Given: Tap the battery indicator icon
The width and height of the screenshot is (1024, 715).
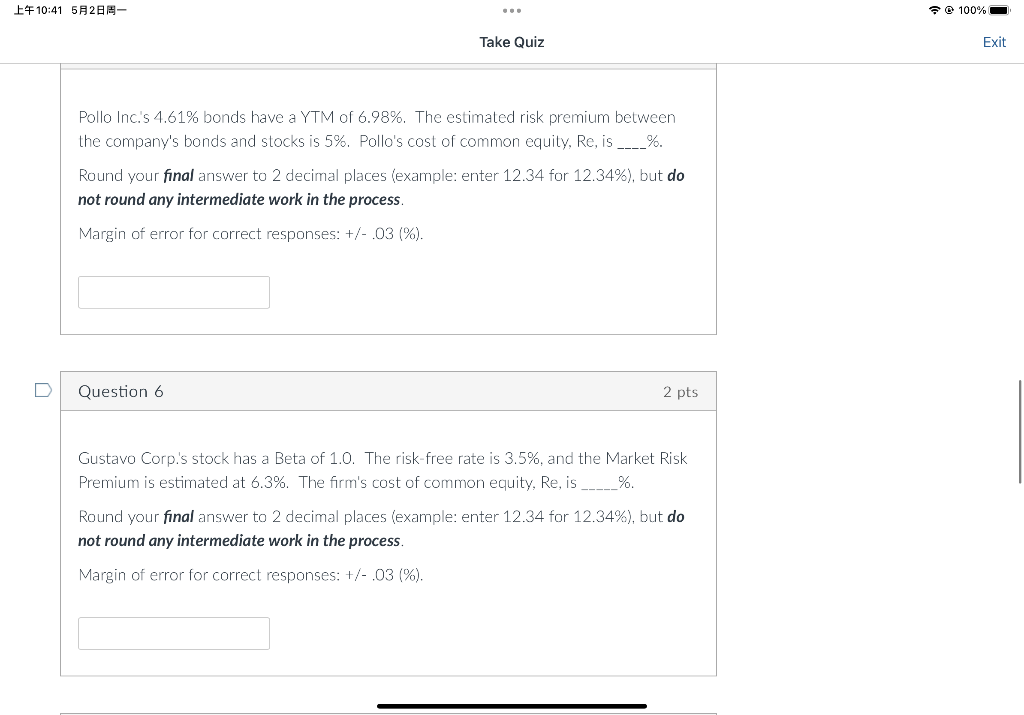Looking at the screenshot, I should click(1000, 10).
